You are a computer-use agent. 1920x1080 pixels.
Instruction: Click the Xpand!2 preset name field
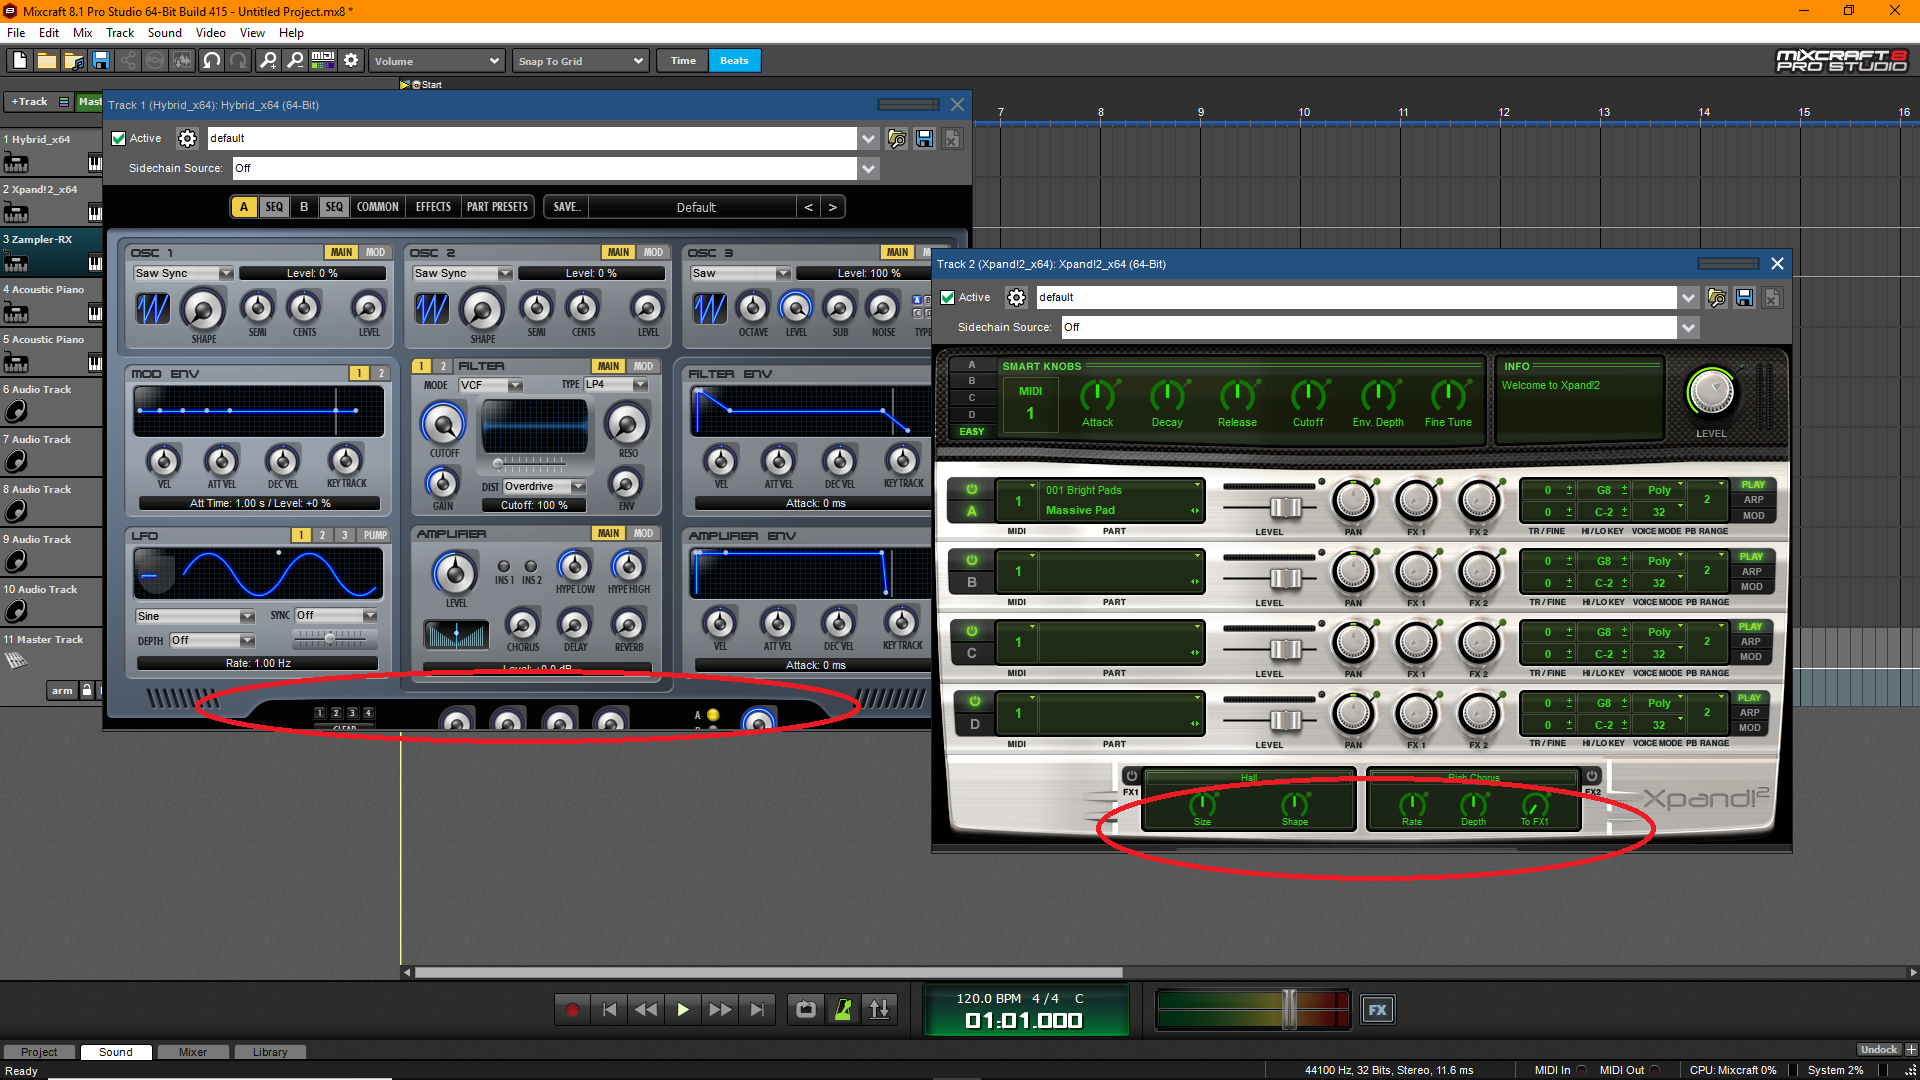[1355, 298]
